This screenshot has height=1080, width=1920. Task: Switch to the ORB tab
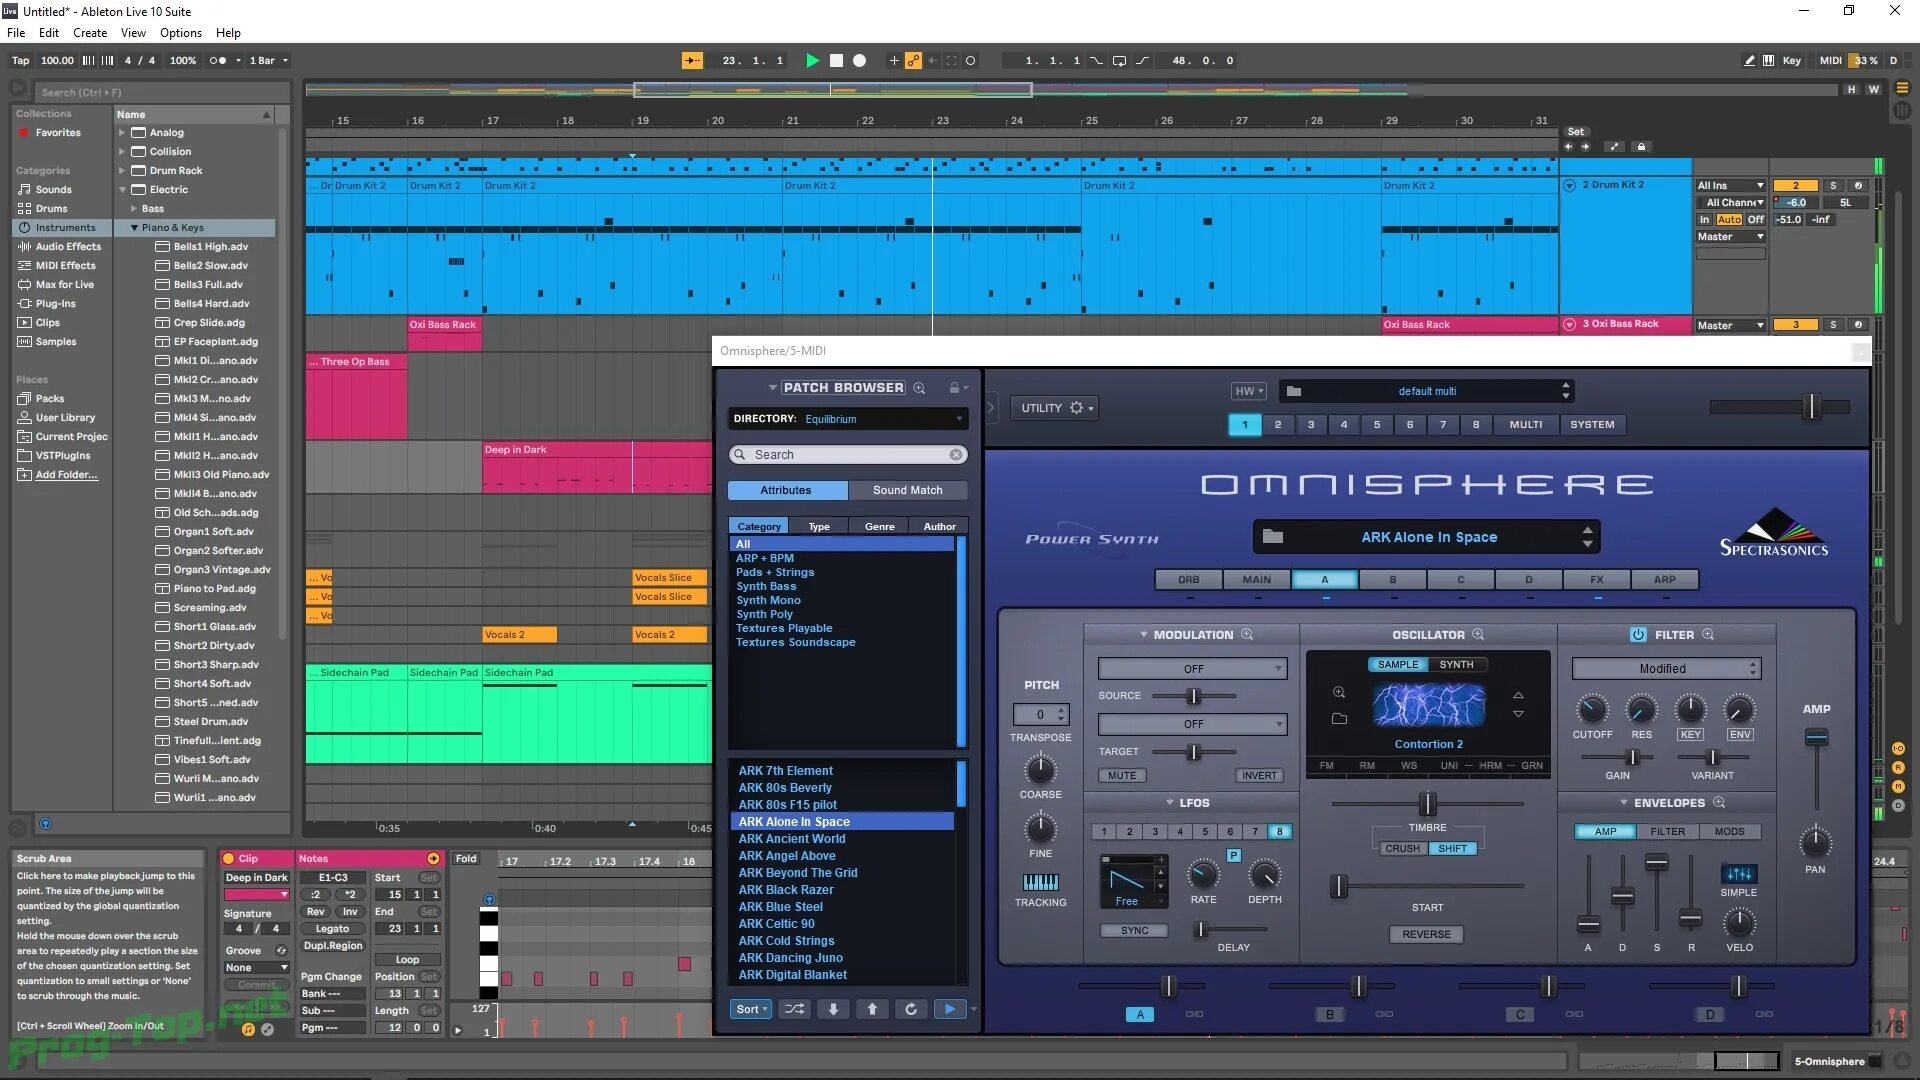(1188, 580)
